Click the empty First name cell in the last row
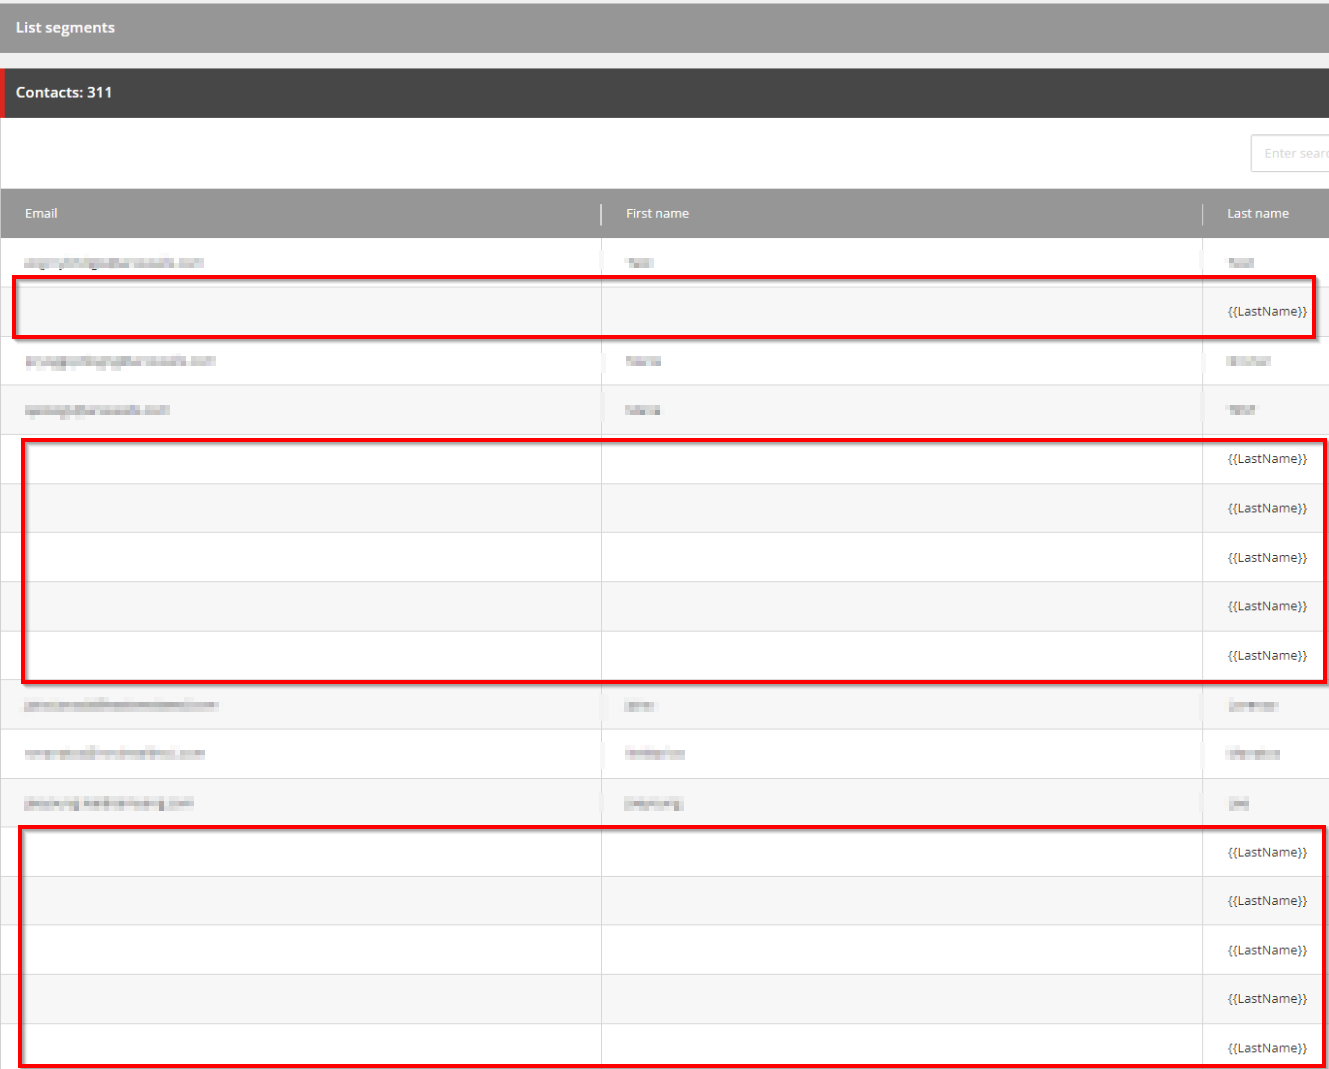This screenshot has width=1329, height=1069. (x=900, y=1047)
